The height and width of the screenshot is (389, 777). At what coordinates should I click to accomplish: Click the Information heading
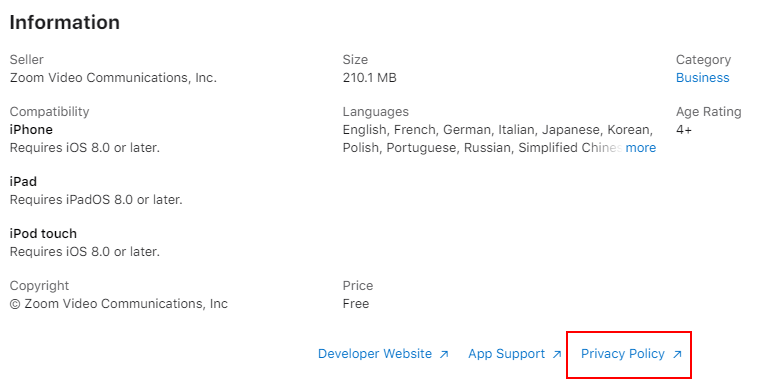coord(64,22)
